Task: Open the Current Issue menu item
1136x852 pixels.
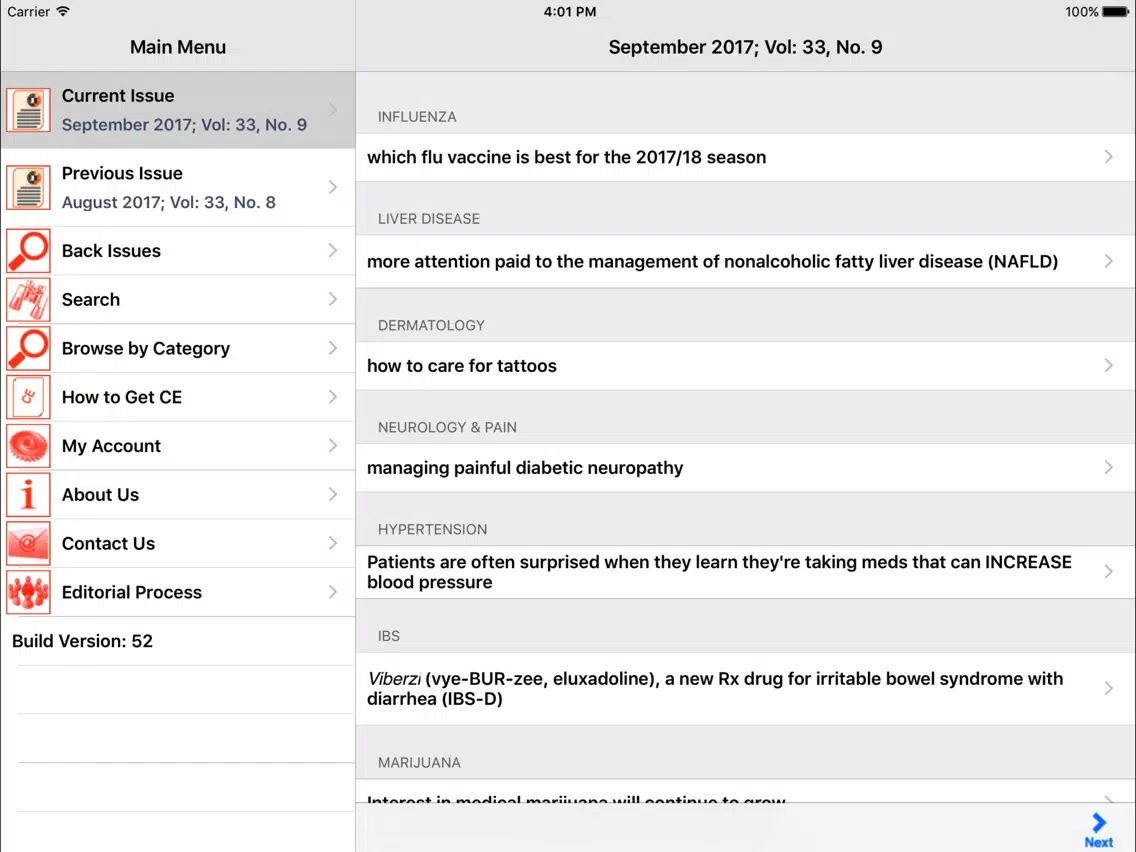Action: tap(178, 110)
